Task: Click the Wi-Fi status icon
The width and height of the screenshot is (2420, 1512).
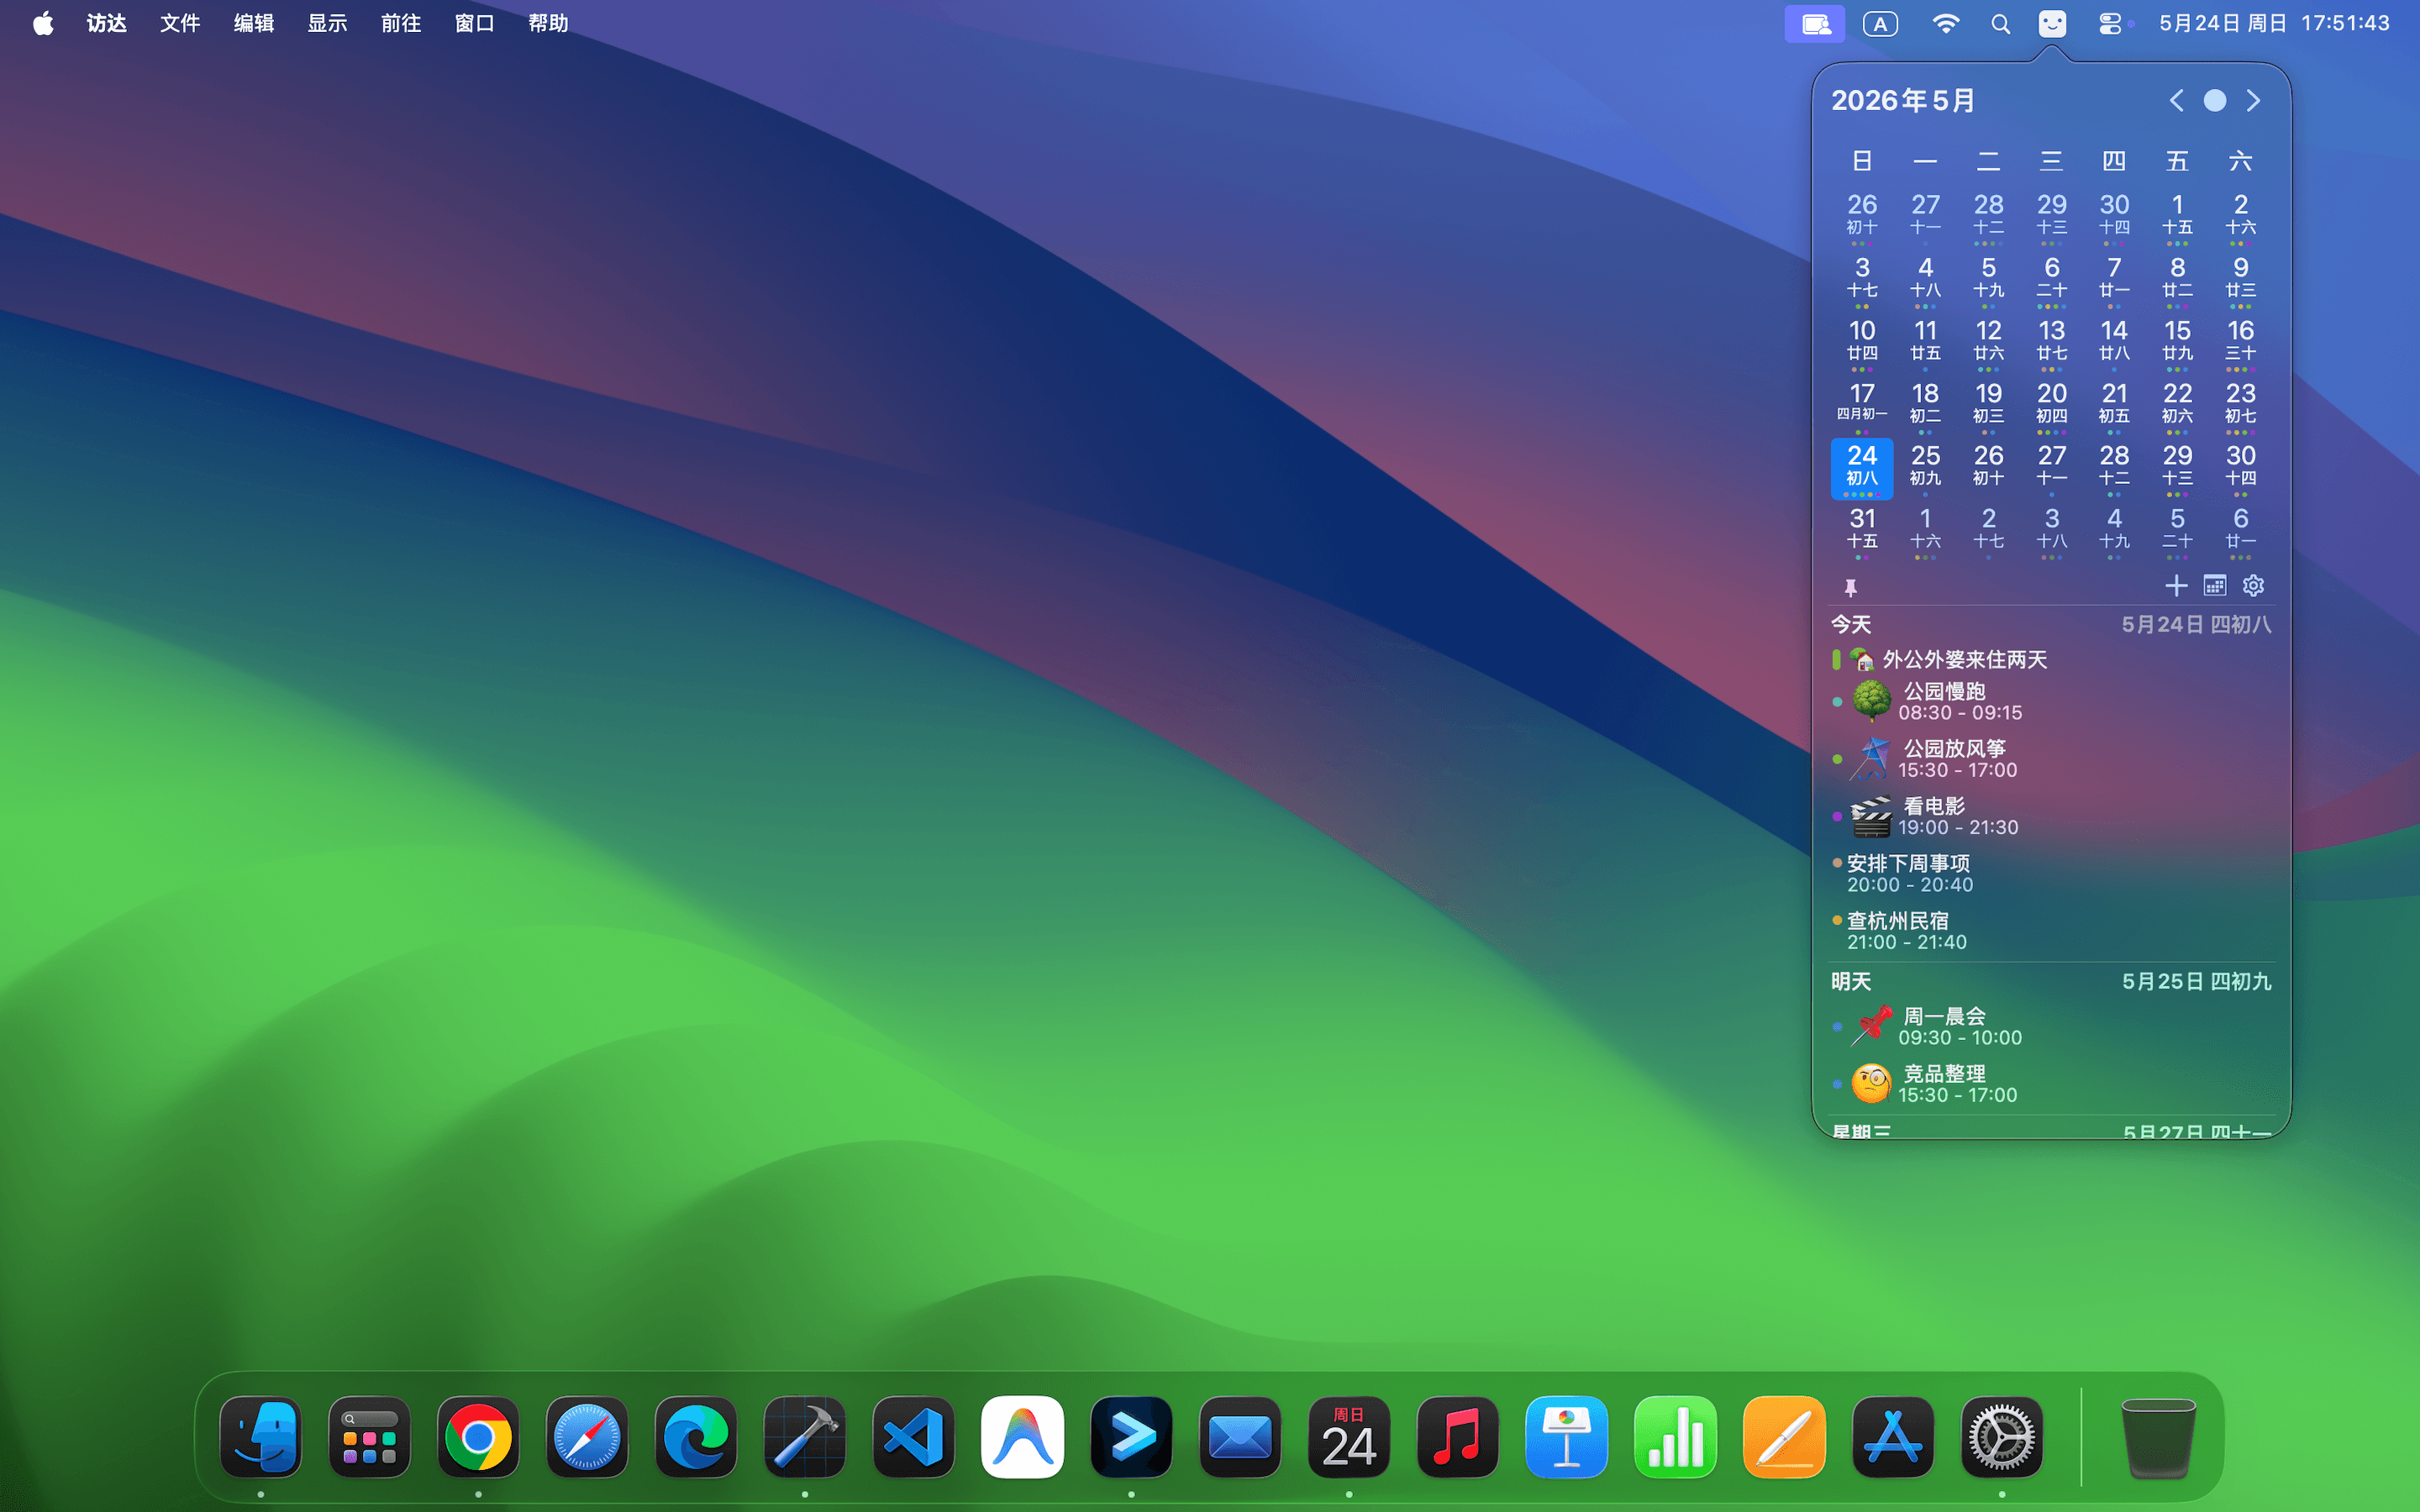Action: pyautogui.click(x=1945, y=23)
